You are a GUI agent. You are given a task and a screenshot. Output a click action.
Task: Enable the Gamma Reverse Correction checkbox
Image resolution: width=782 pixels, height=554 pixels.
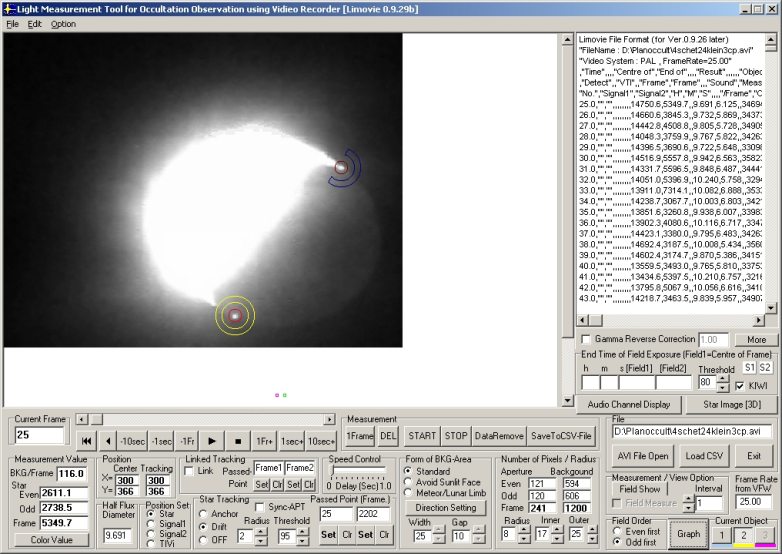tap(586, 340)
